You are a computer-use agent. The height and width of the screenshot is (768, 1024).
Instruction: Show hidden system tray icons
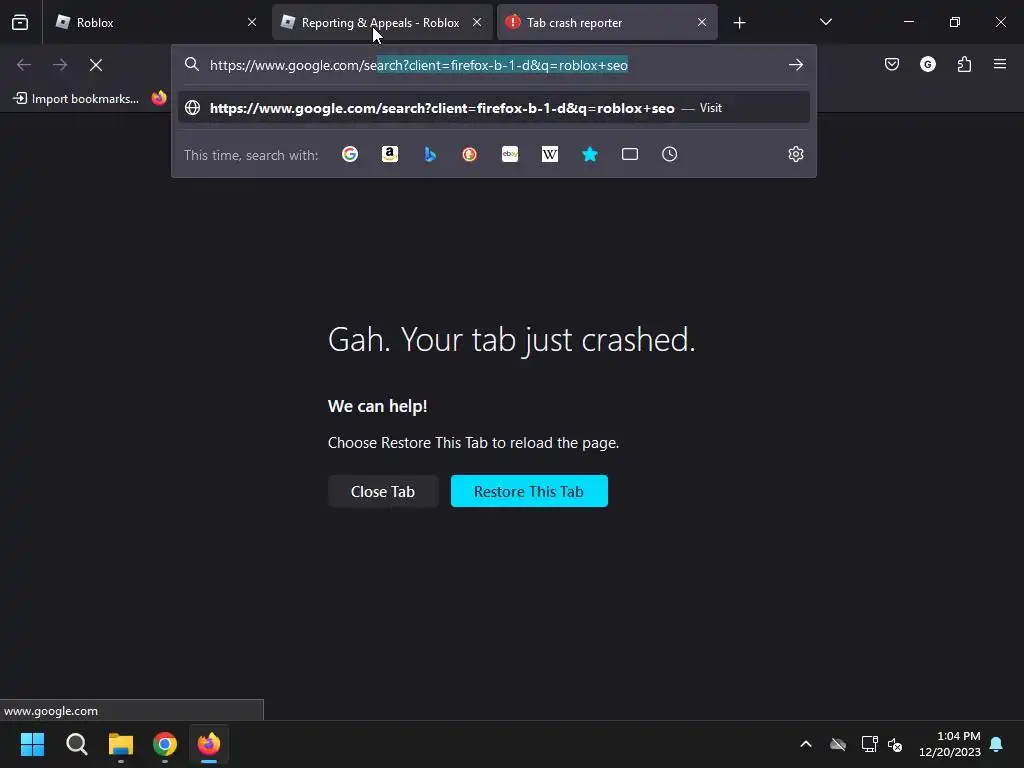[806, 744]
